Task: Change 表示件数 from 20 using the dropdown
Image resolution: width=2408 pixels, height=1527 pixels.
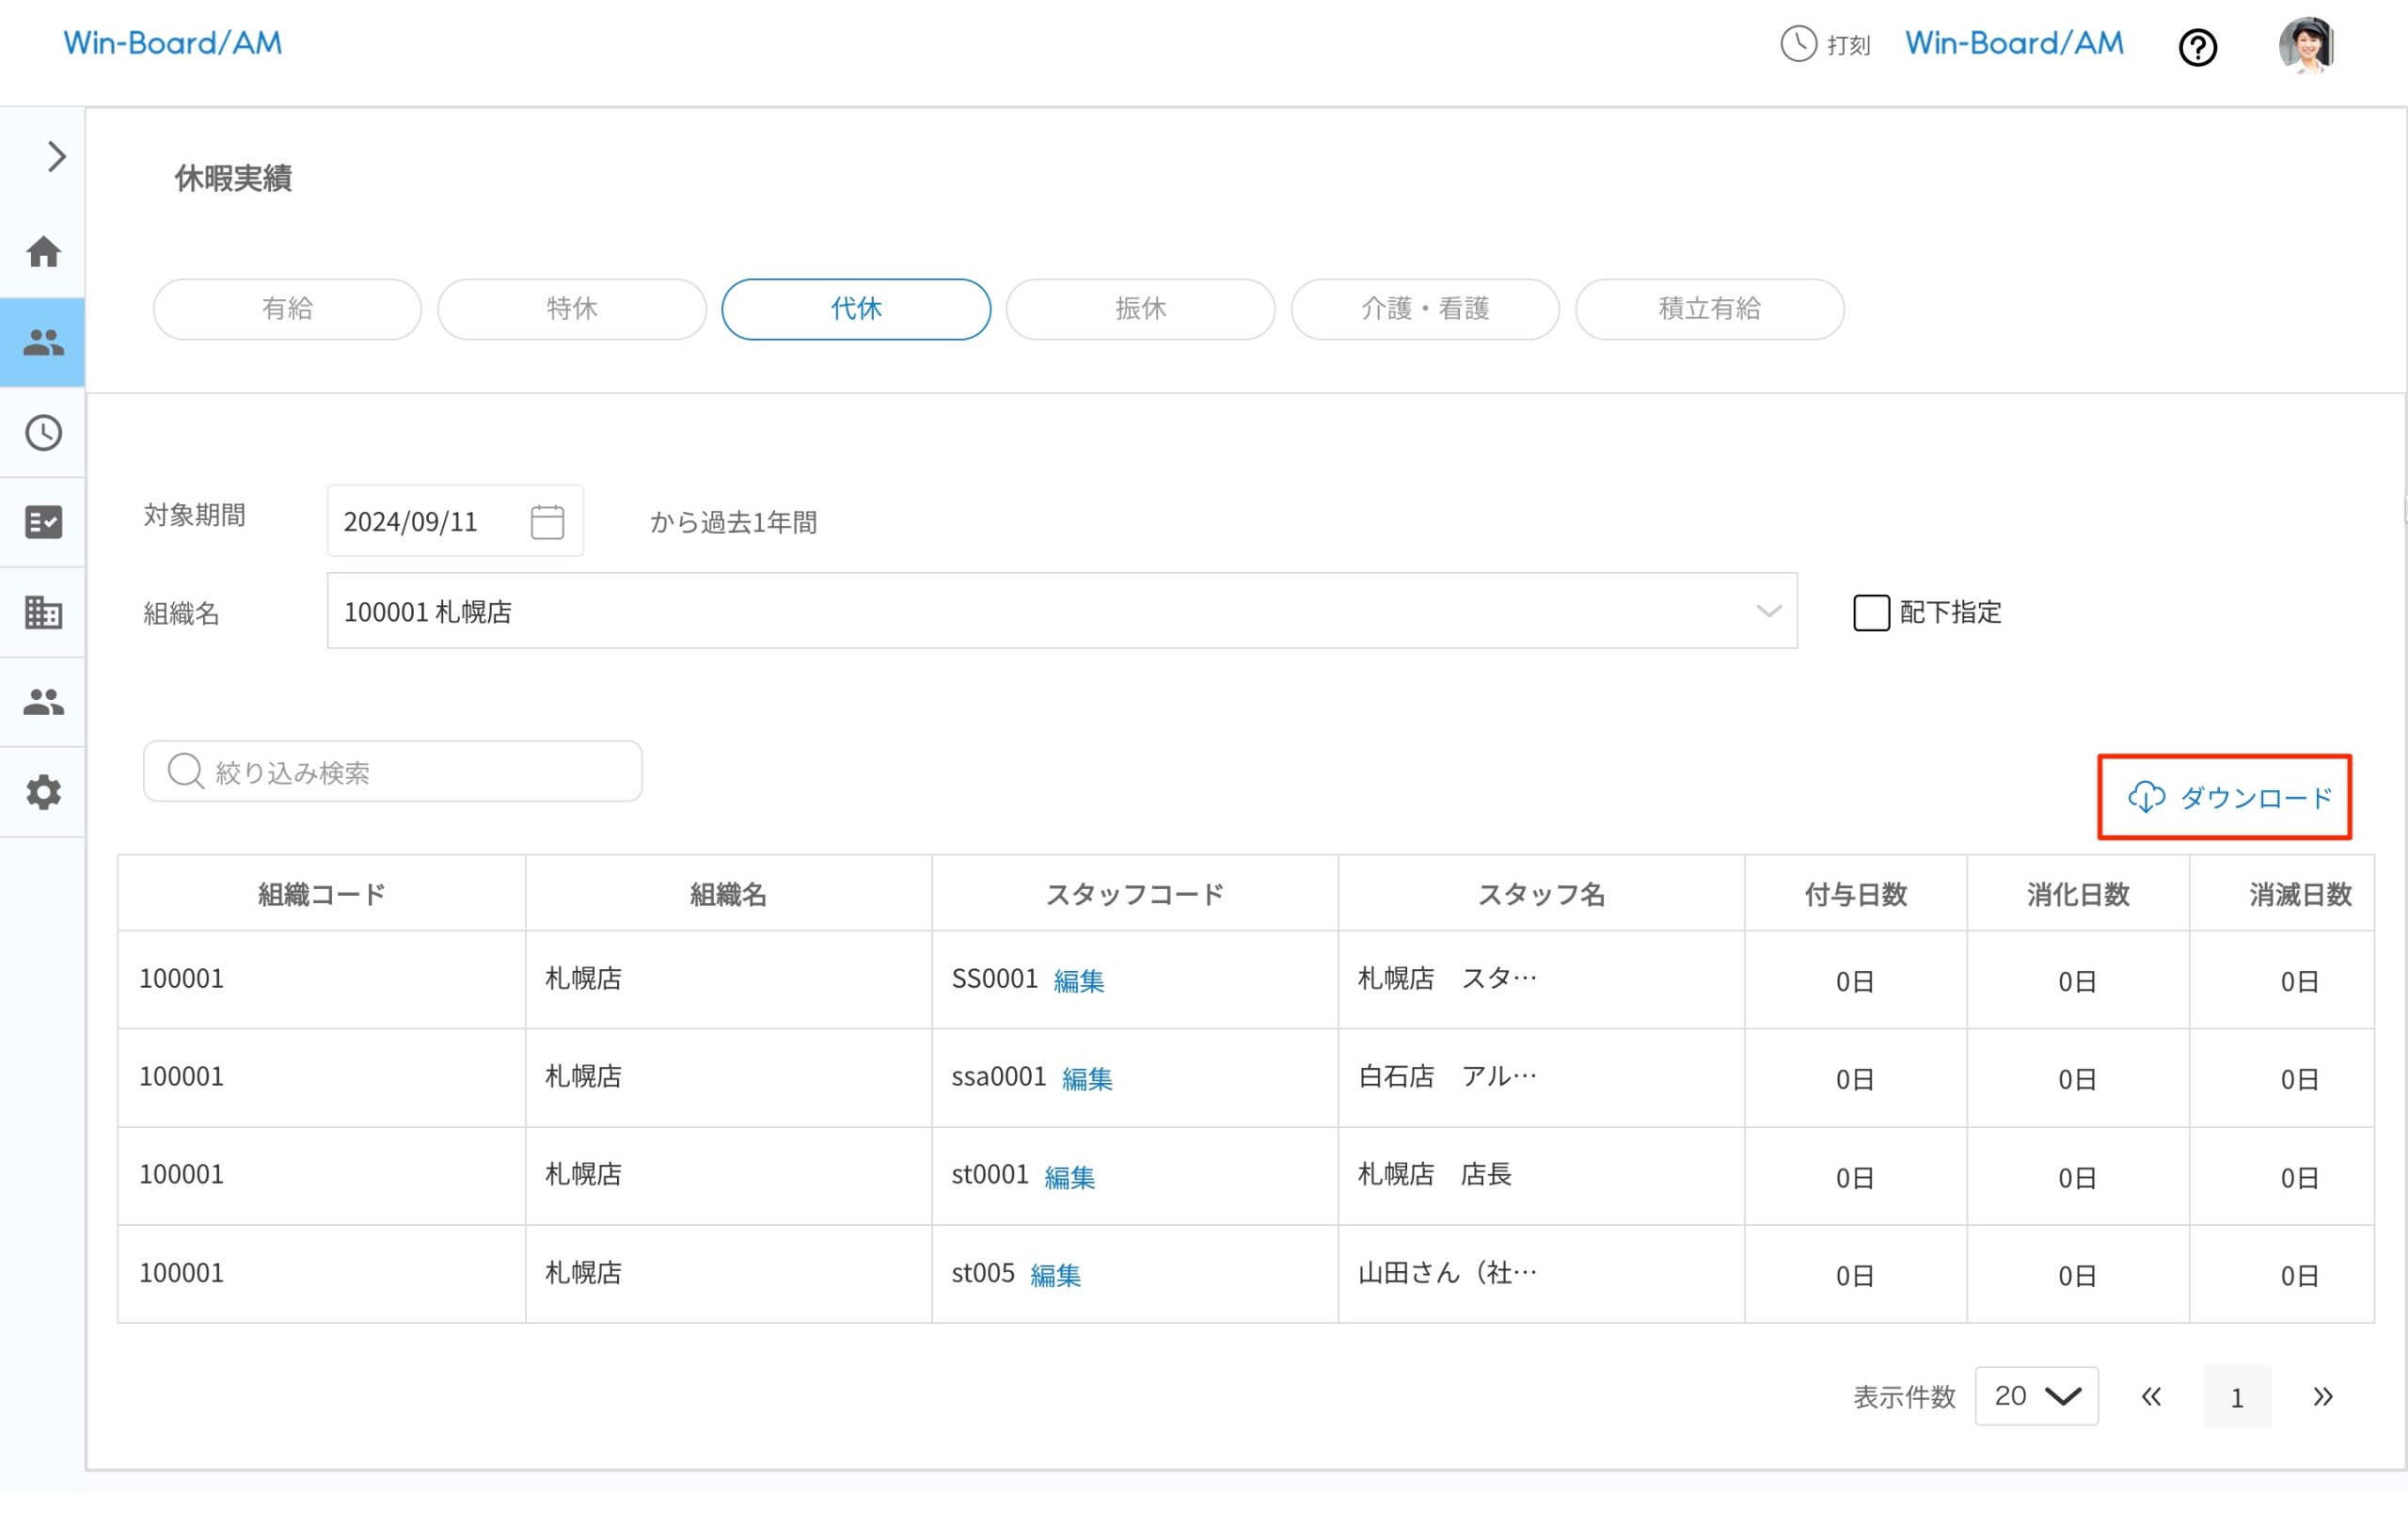Action: tap(2036, 1396)
